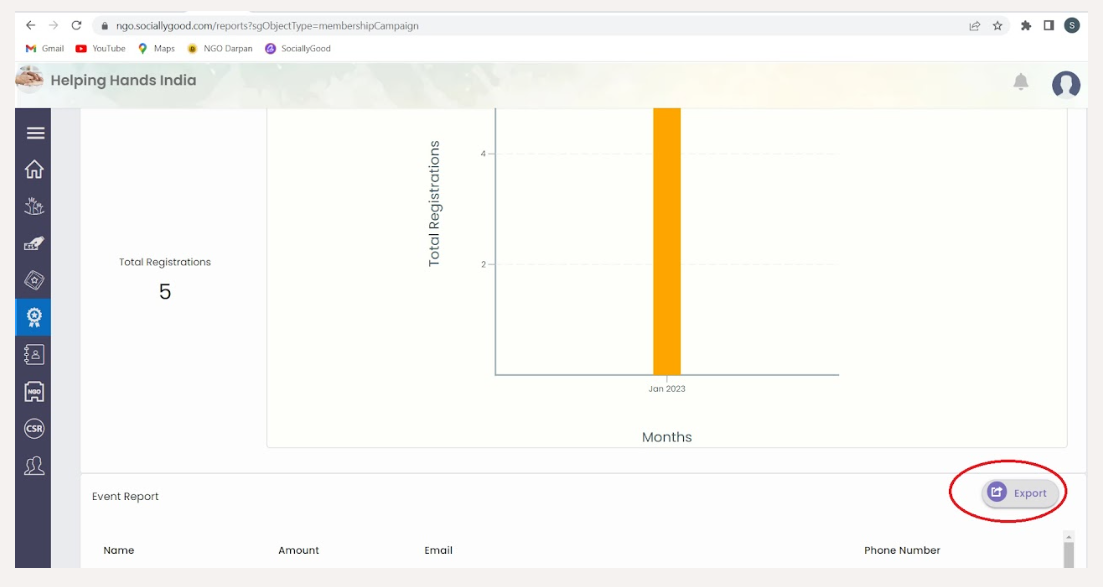Click the address bar URL
1103x587 pixels.
pos(267,26)
